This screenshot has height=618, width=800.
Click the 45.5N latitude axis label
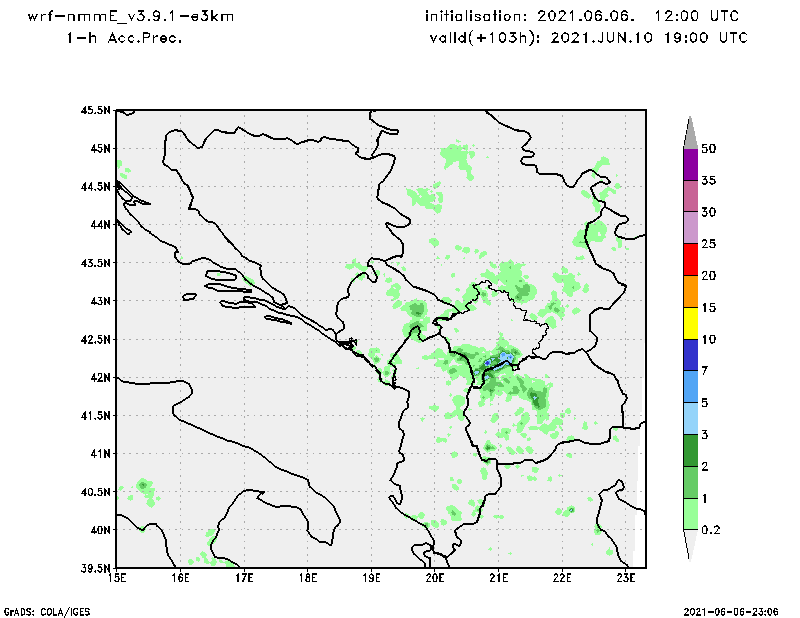click(95, 110)
